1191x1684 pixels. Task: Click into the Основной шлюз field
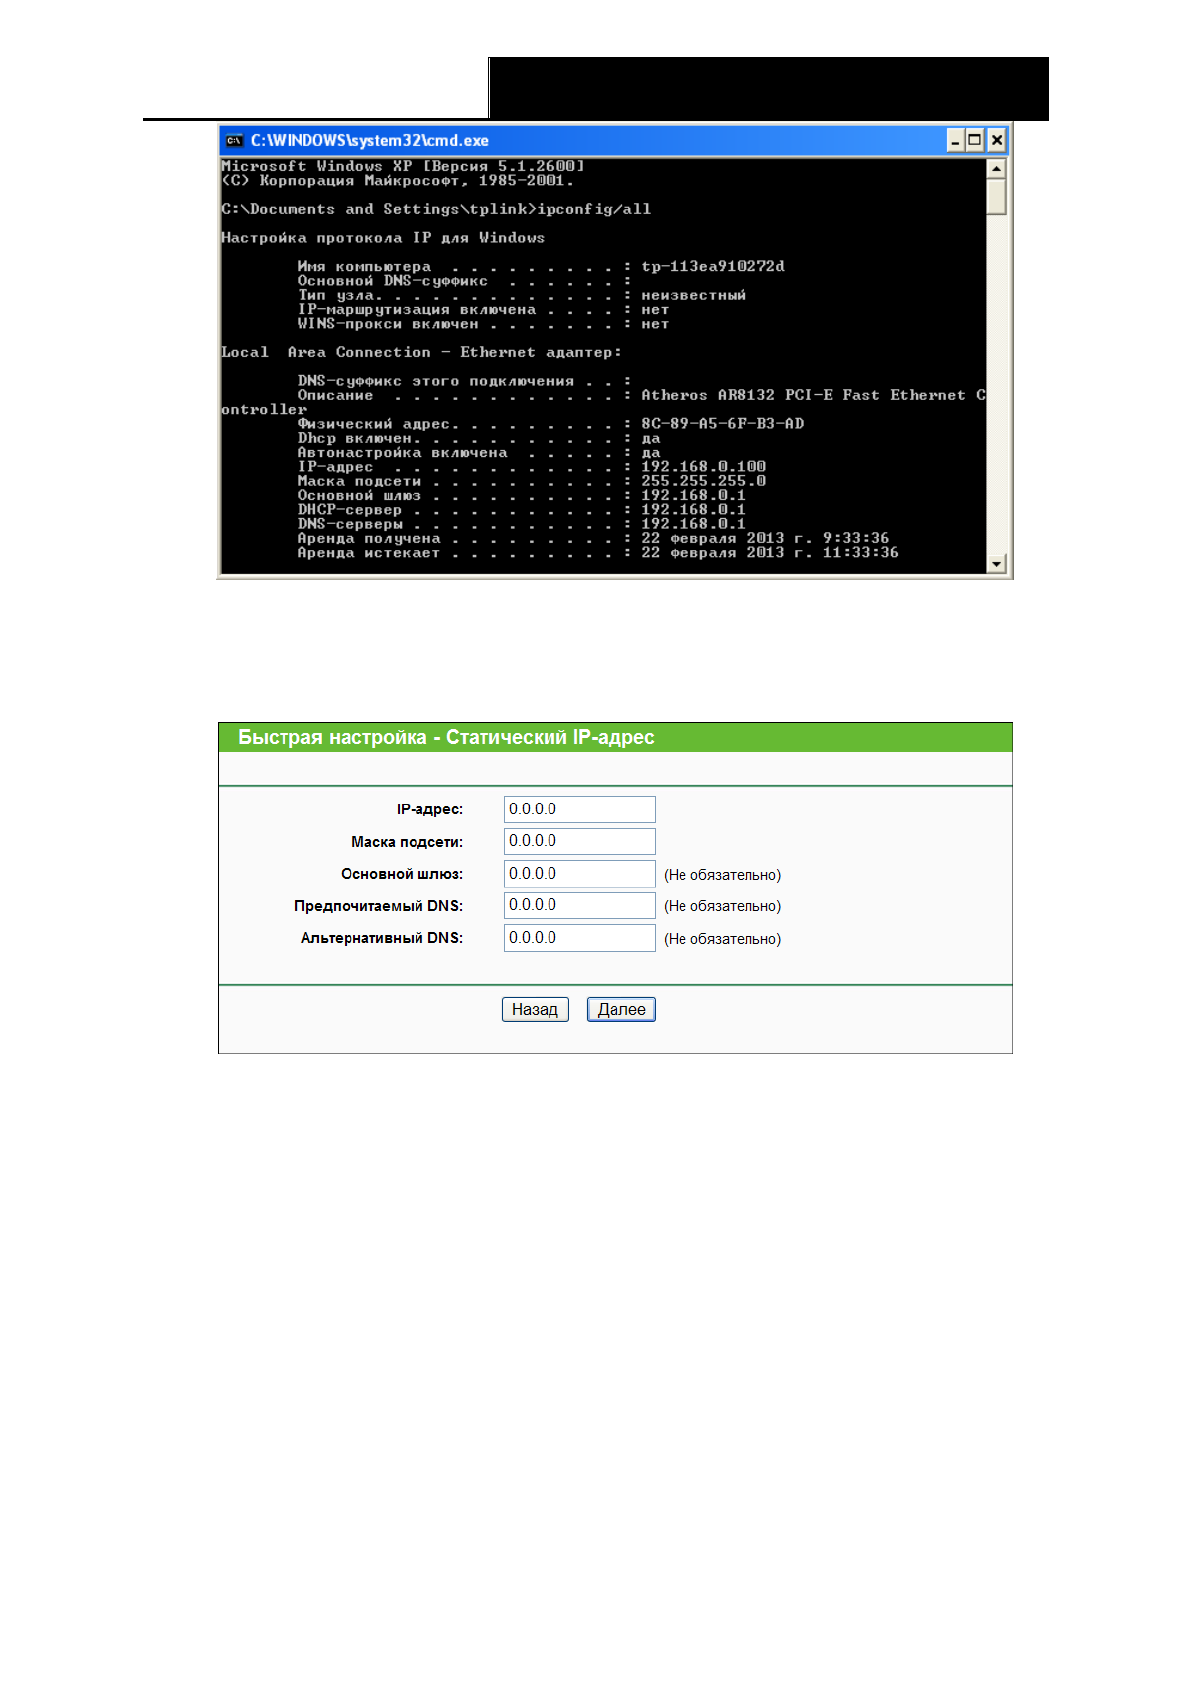tap(579, 874)
